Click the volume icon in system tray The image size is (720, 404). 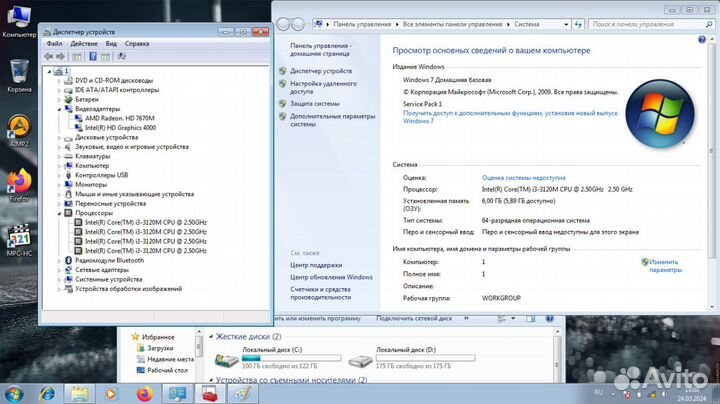(664, 394)
